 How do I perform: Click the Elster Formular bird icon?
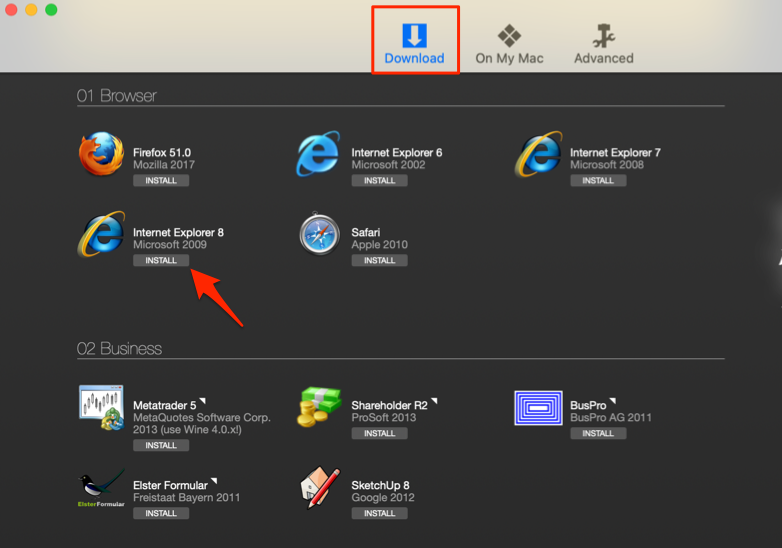101,488
